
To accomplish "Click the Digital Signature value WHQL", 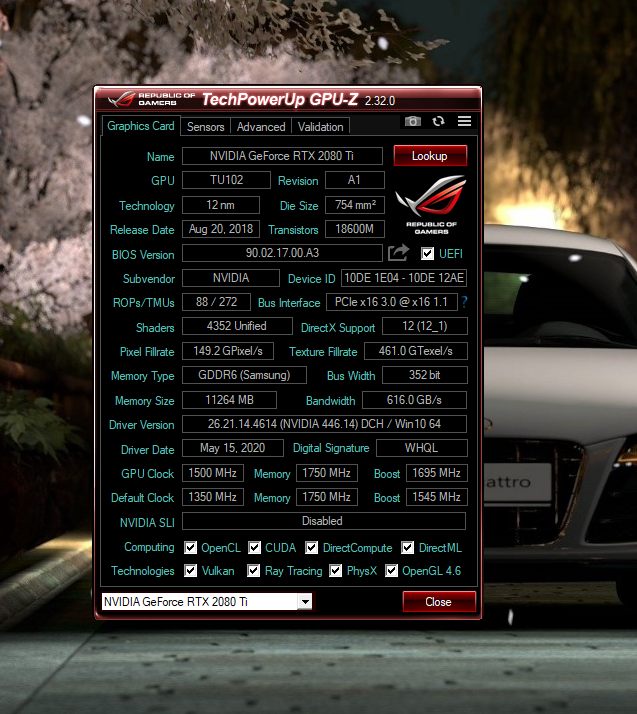I will coord(422,448).
